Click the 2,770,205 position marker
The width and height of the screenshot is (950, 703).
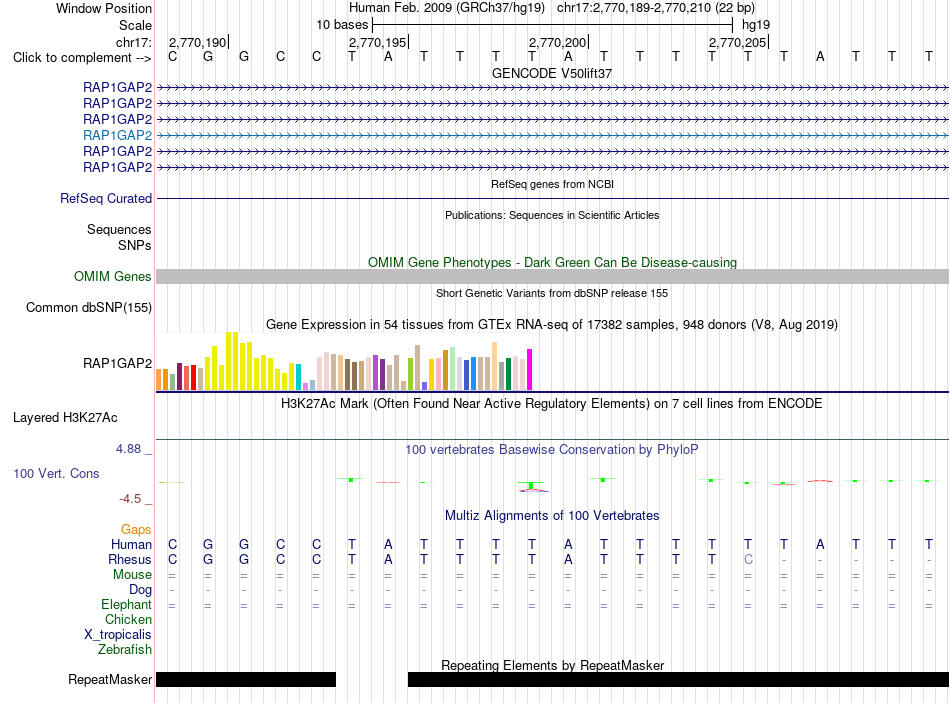[737, 42]
